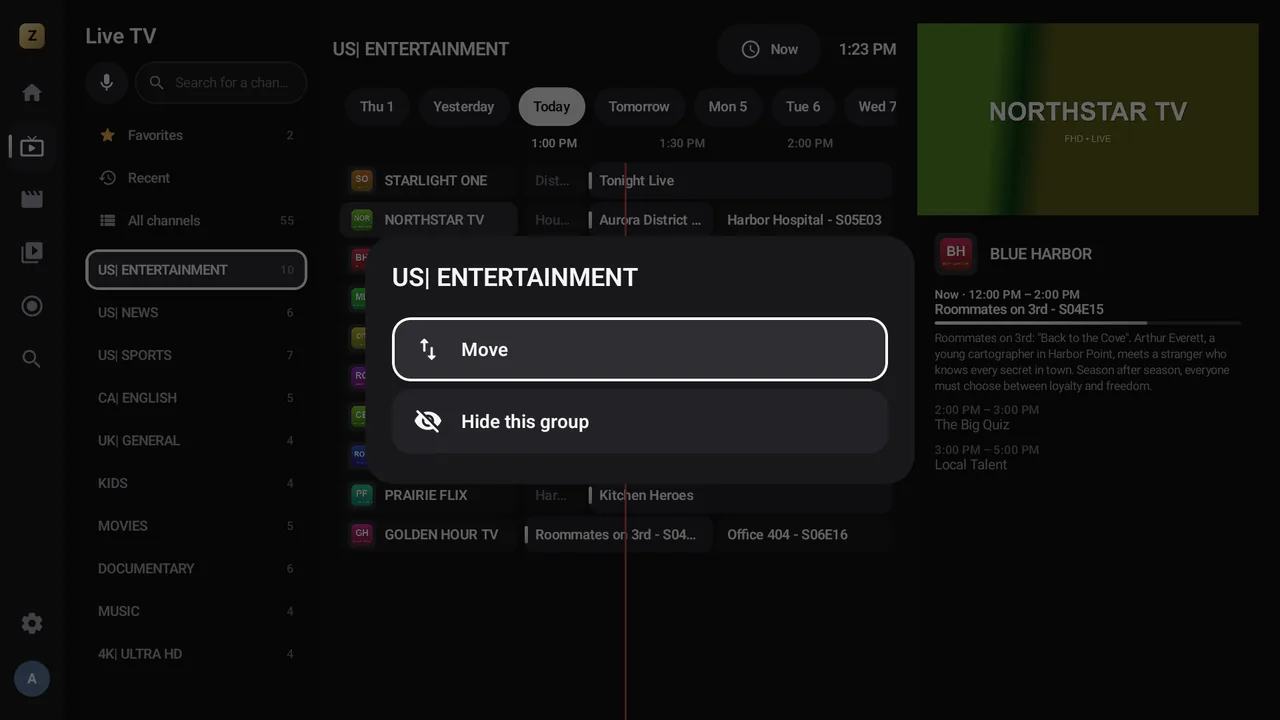Screen dimensions: 1280x720
Task: Click the STARLIGHT ONE channel logo
Action: coord(362,180)
